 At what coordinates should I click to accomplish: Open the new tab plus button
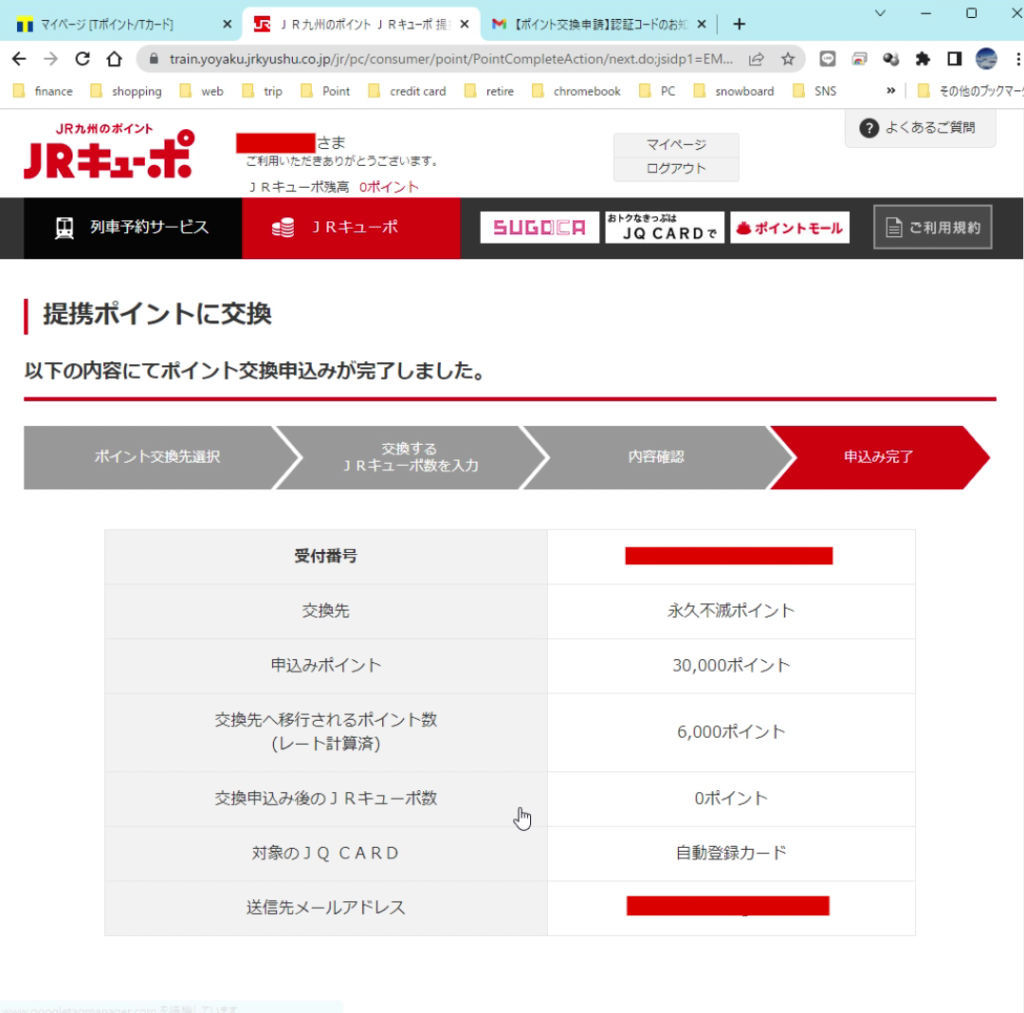click(x=739, y=24)
